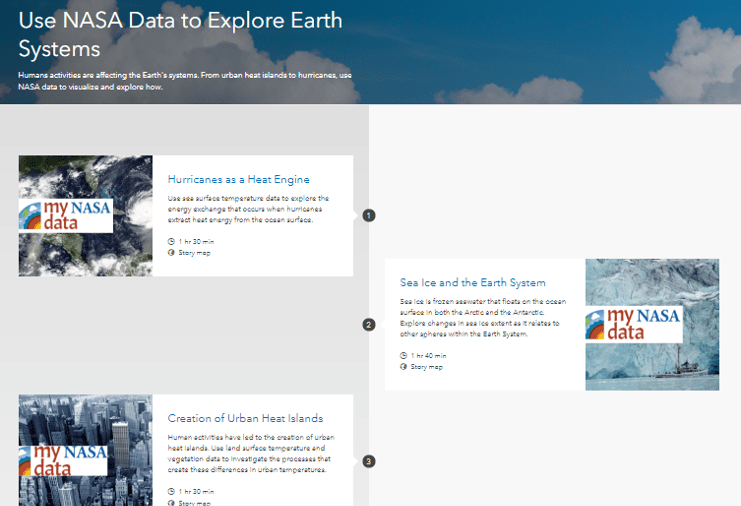Open the Sea Ice and the Earth System link
The width and height of the screenshot is (741, 506).
pos(473,283)
